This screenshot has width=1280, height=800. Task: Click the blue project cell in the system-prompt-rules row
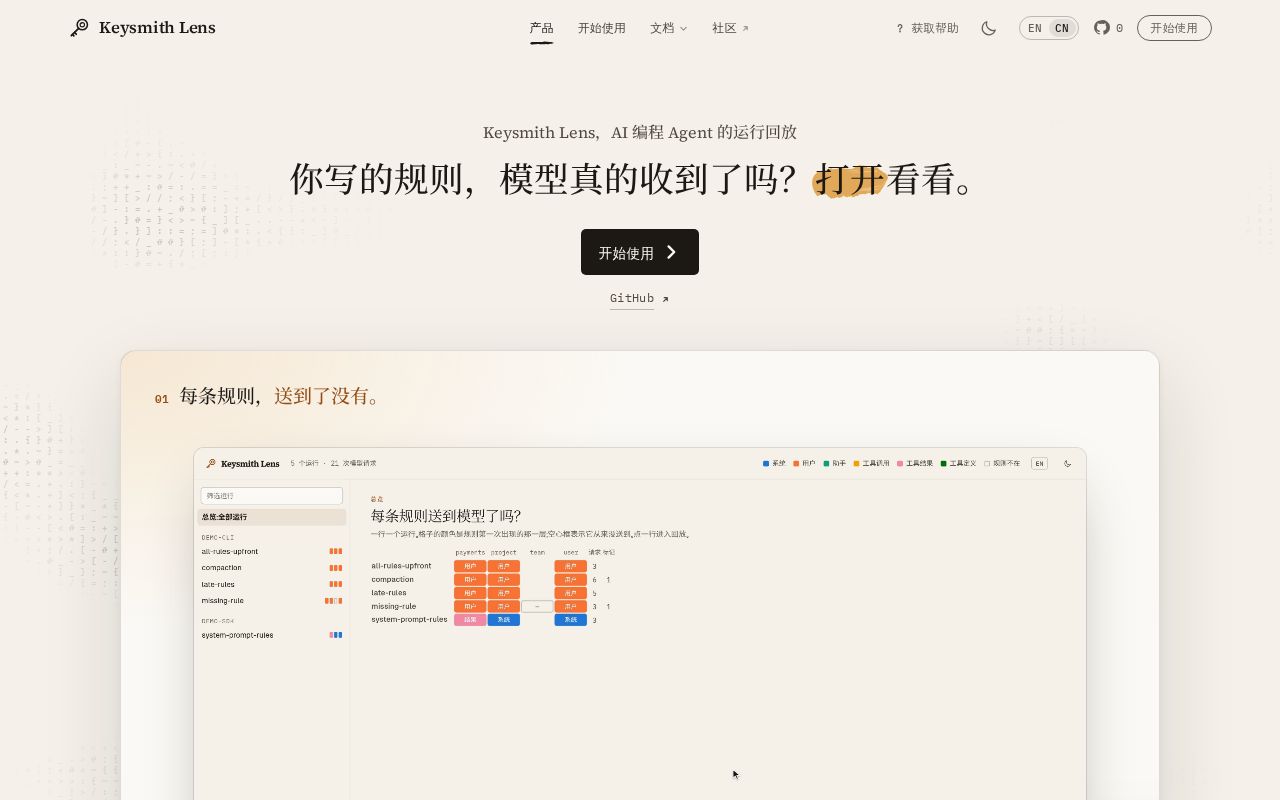click(x=504, y=620)
